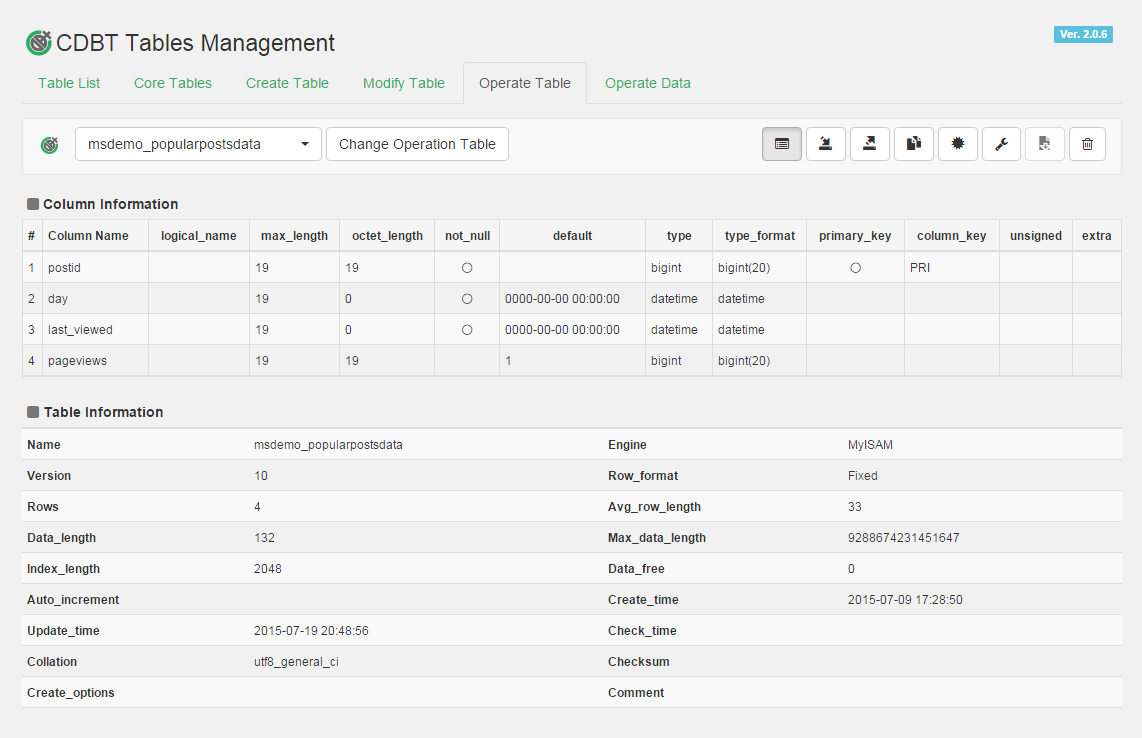Open the Create Table tab
Screen dimensions: 1142x738
point(287,83)
